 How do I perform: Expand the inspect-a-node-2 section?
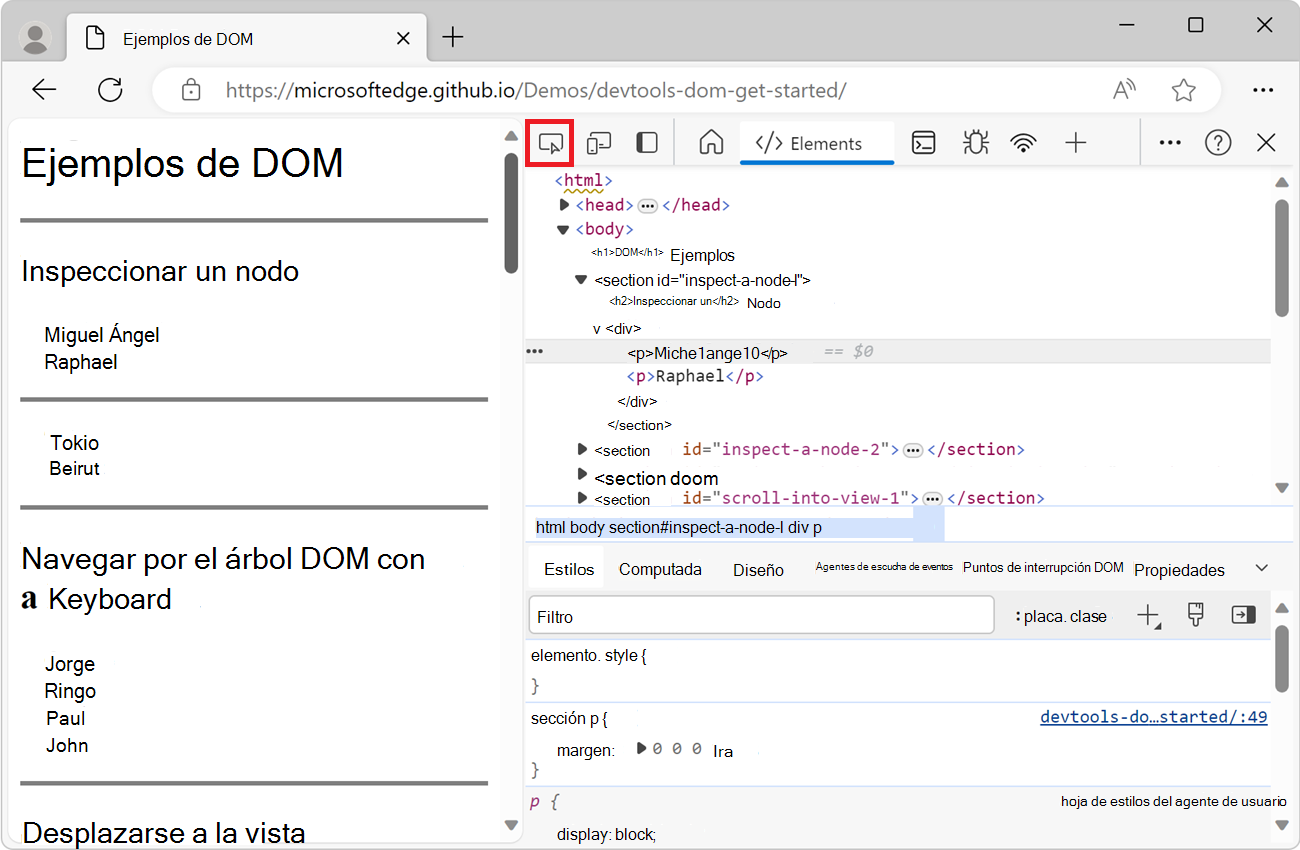[x=583, y=449]
